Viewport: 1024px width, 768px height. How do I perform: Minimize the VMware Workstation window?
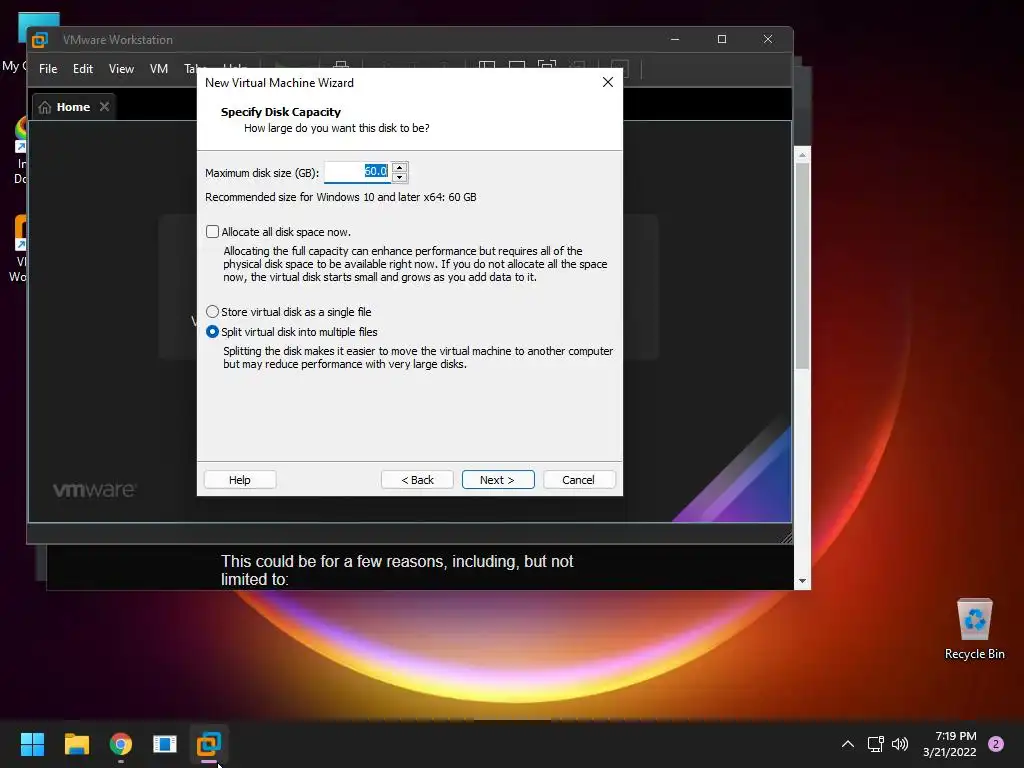(675, 39)
